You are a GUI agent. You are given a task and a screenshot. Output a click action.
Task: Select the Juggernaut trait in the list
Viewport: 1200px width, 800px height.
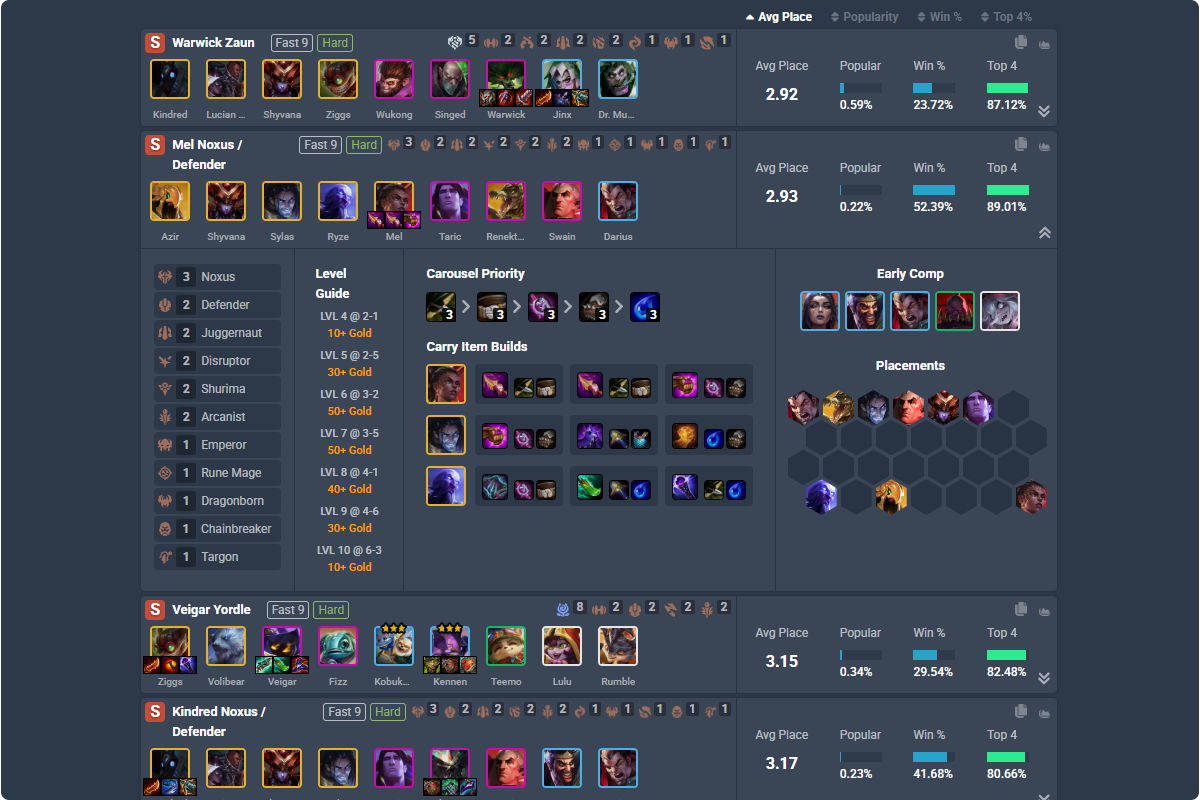(217, 333)
